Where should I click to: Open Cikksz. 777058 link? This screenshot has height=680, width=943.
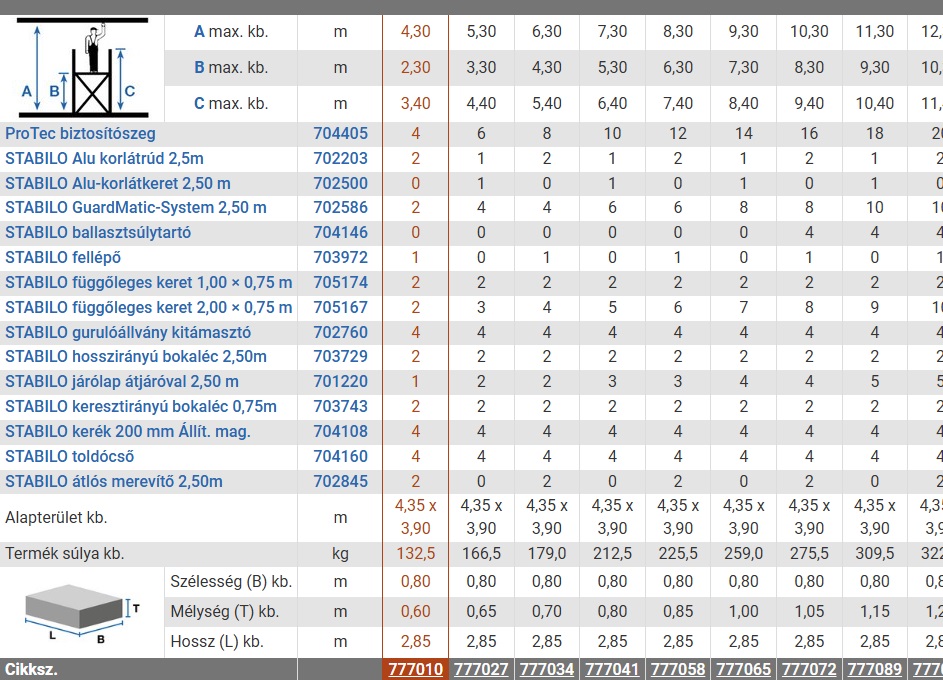point(678,669)
